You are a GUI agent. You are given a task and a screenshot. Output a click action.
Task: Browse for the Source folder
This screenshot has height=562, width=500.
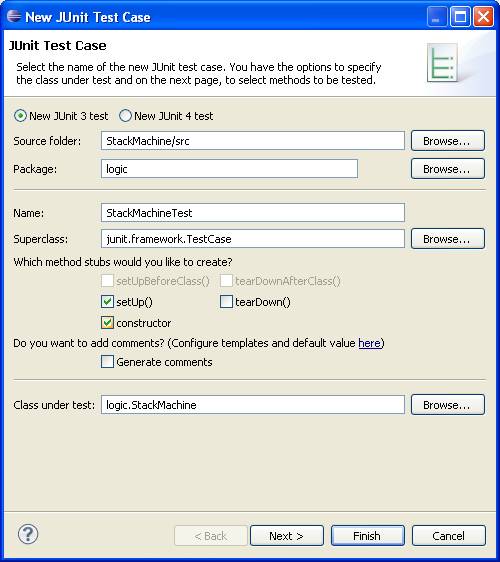[448, 141]
